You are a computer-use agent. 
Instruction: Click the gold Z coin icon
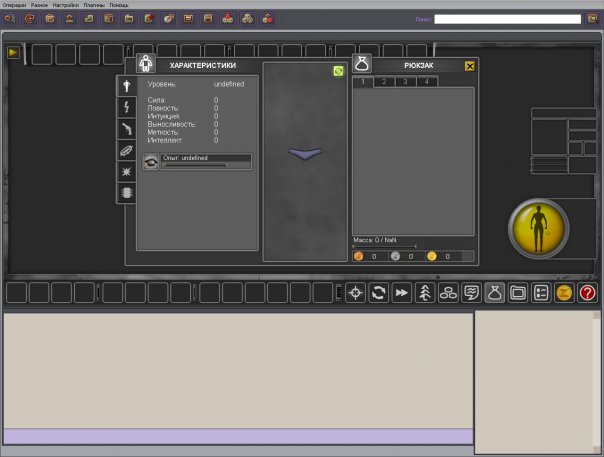point(564,293)
